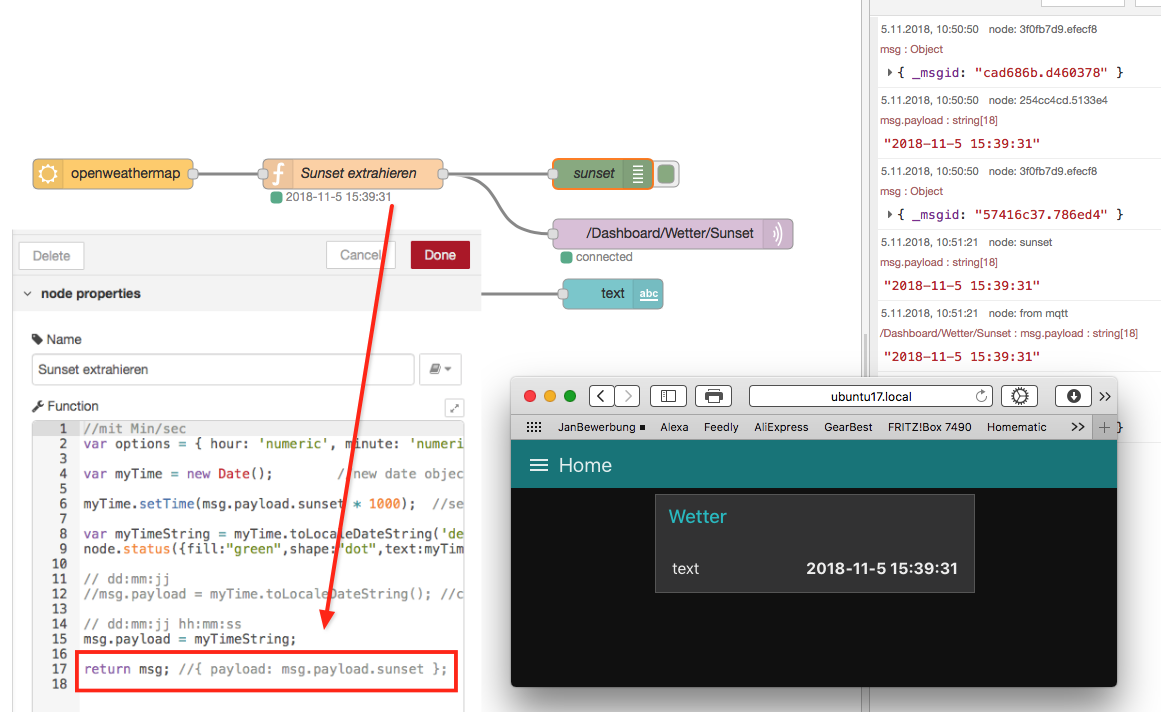Click the ubuntu17.local address bar
Screen dimensions: 1161x712
coord(871,397)
